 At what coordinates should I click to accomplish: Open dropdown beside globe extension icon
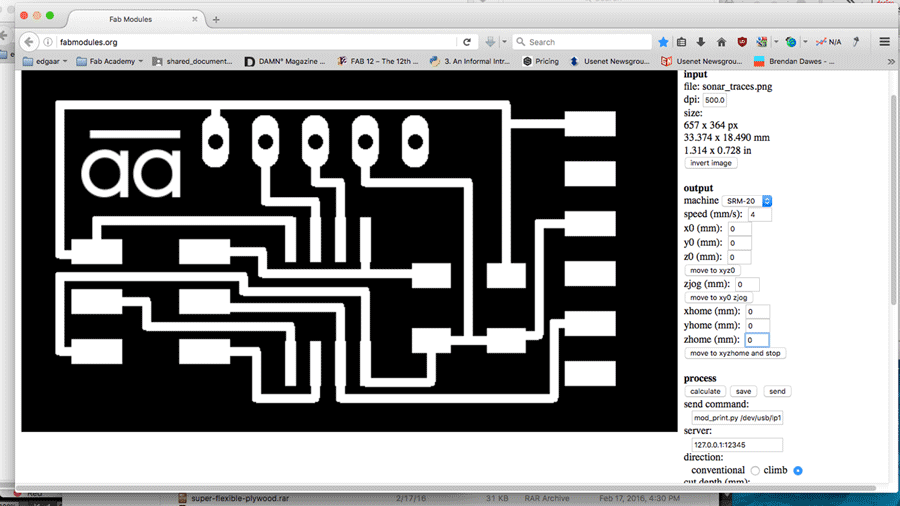805,42
